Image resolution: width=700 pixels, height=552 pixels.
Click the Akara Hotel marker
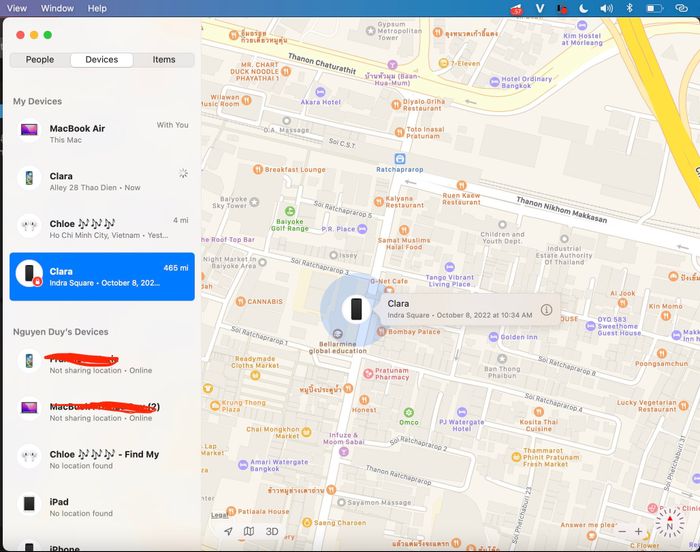click(x=320, y=92)
